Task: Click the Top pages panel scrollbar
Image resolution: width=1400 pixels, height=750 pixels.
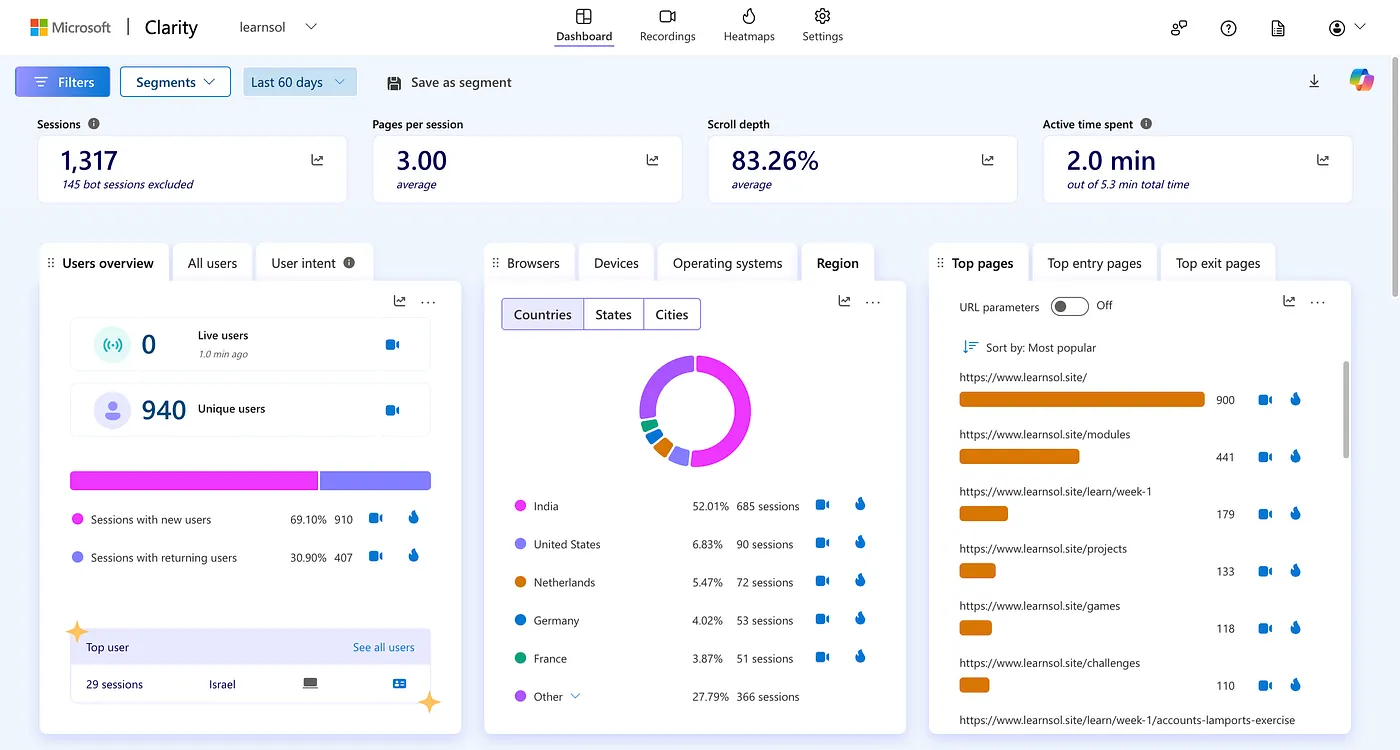Action: [1345, 410]
